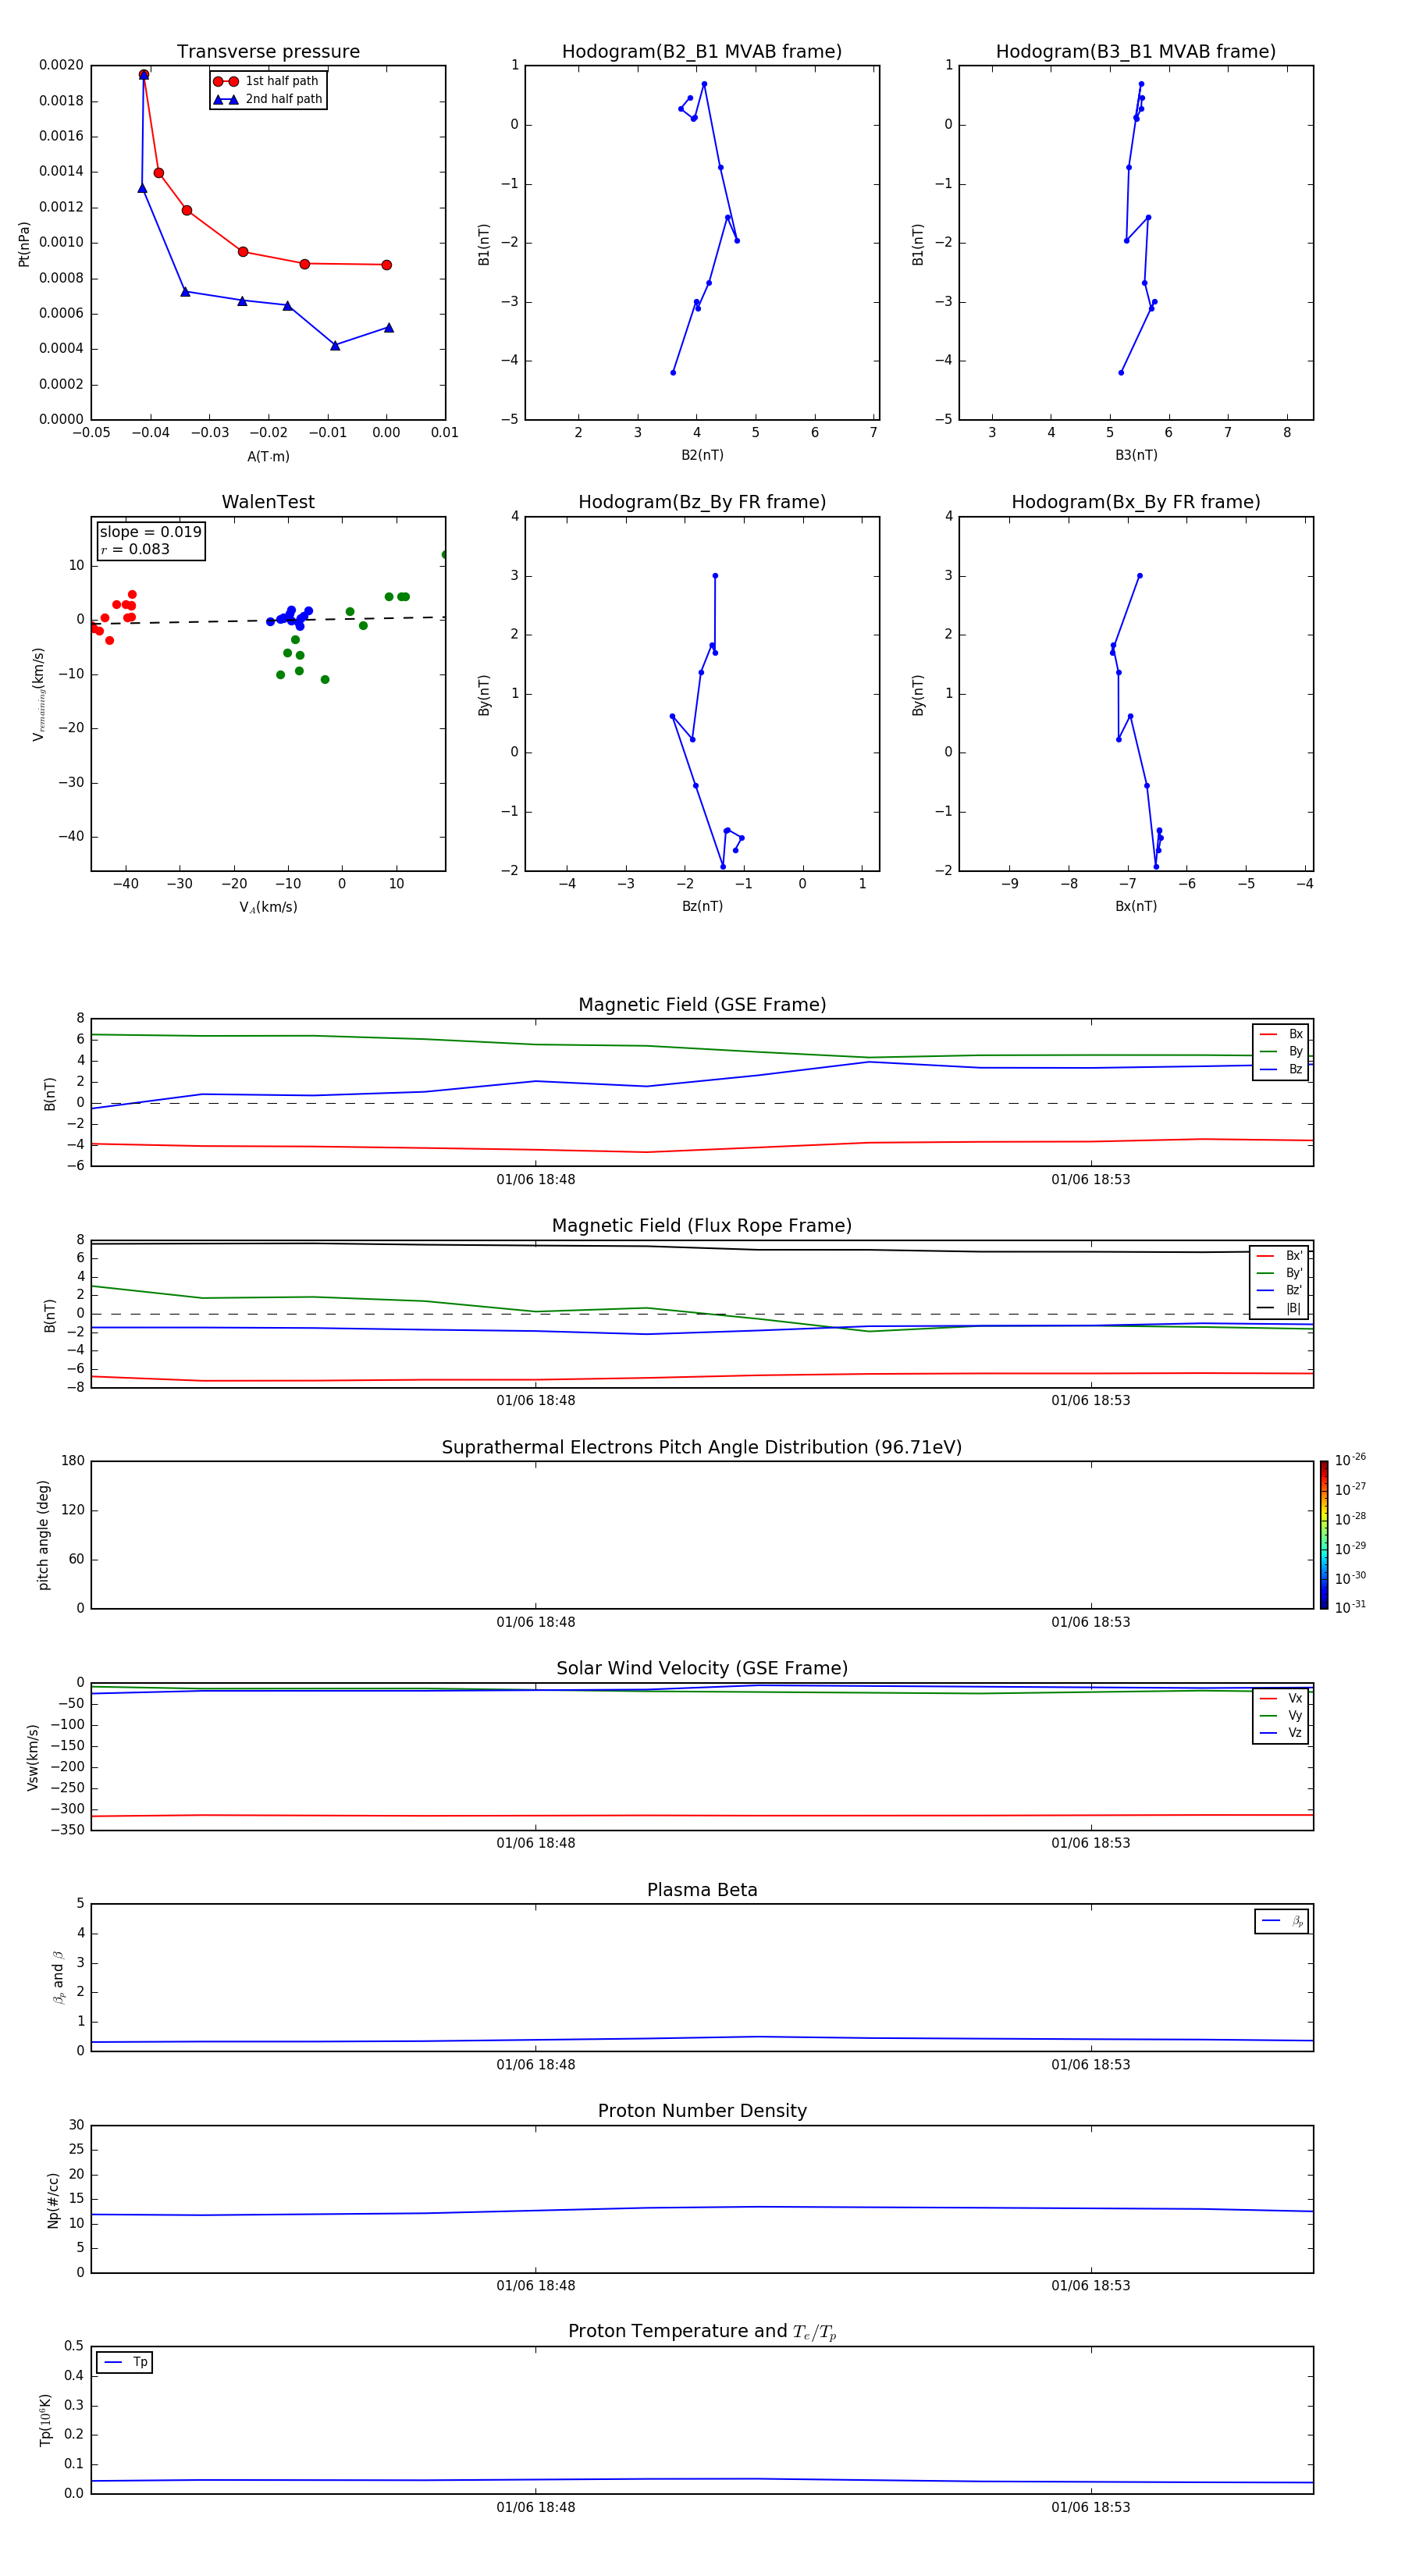Click the "Bz(nT)" x-axis label
The height and width of the screenshot is (2576, 1405).
point(702,906)
